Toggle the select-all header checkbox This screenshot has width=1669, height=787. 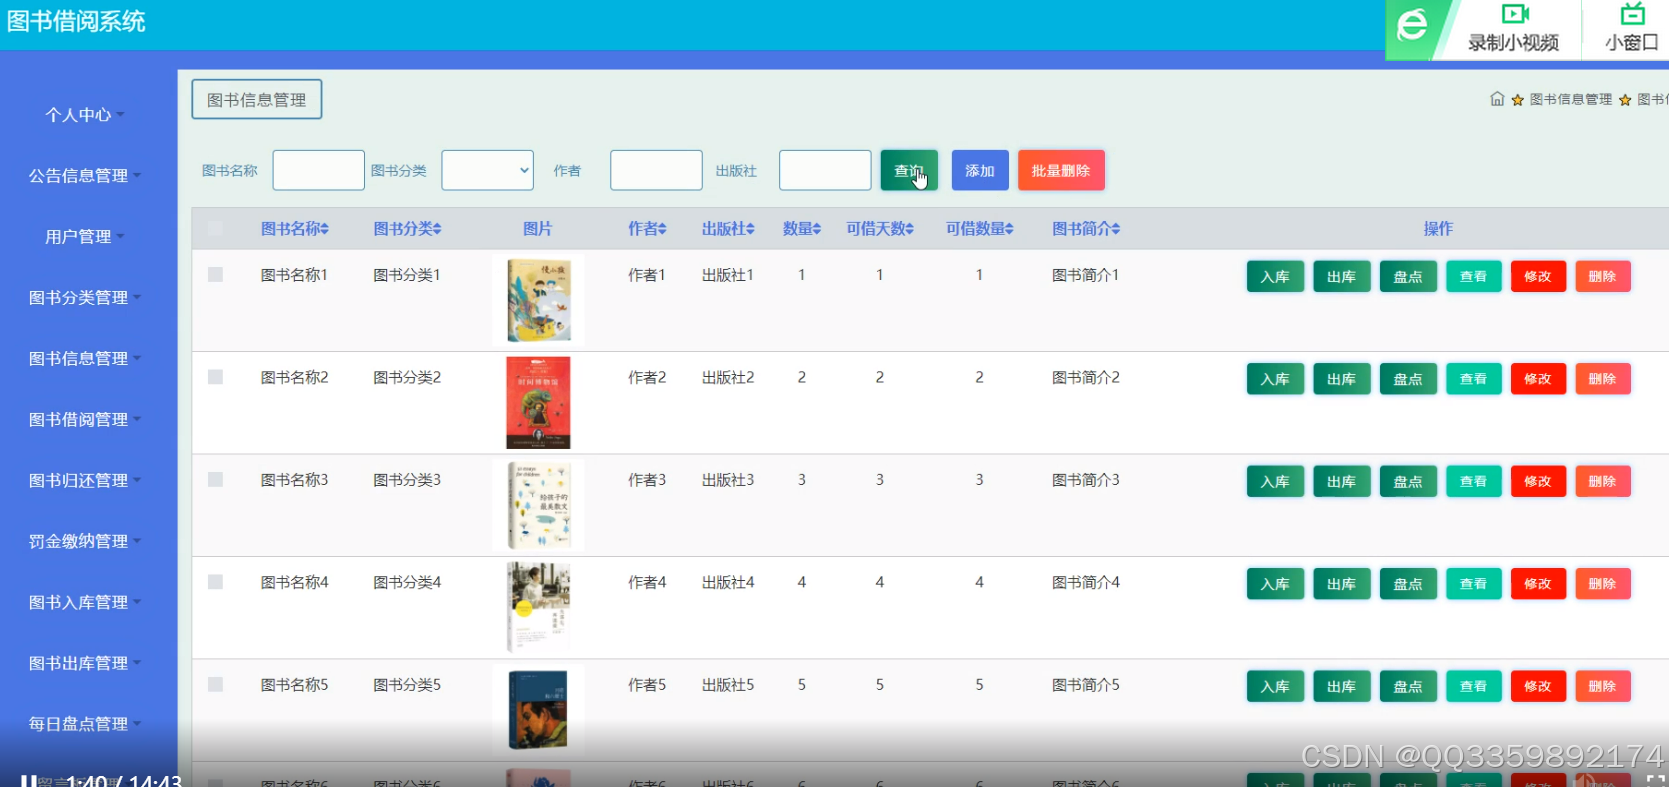click(x=215, y=229)
